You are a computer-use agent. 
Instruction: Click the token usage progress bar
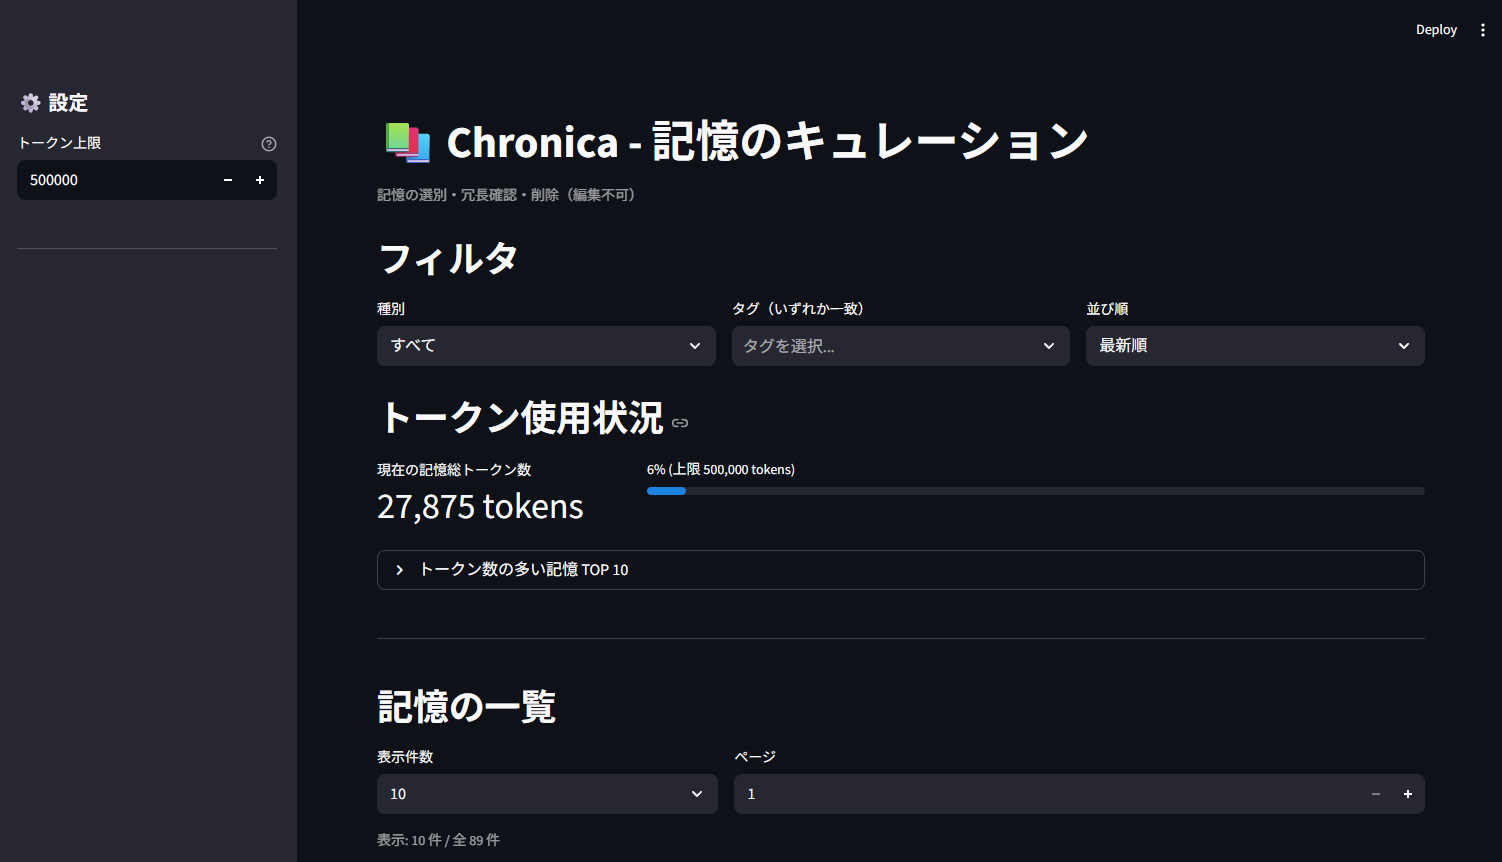click(1036, 491)
